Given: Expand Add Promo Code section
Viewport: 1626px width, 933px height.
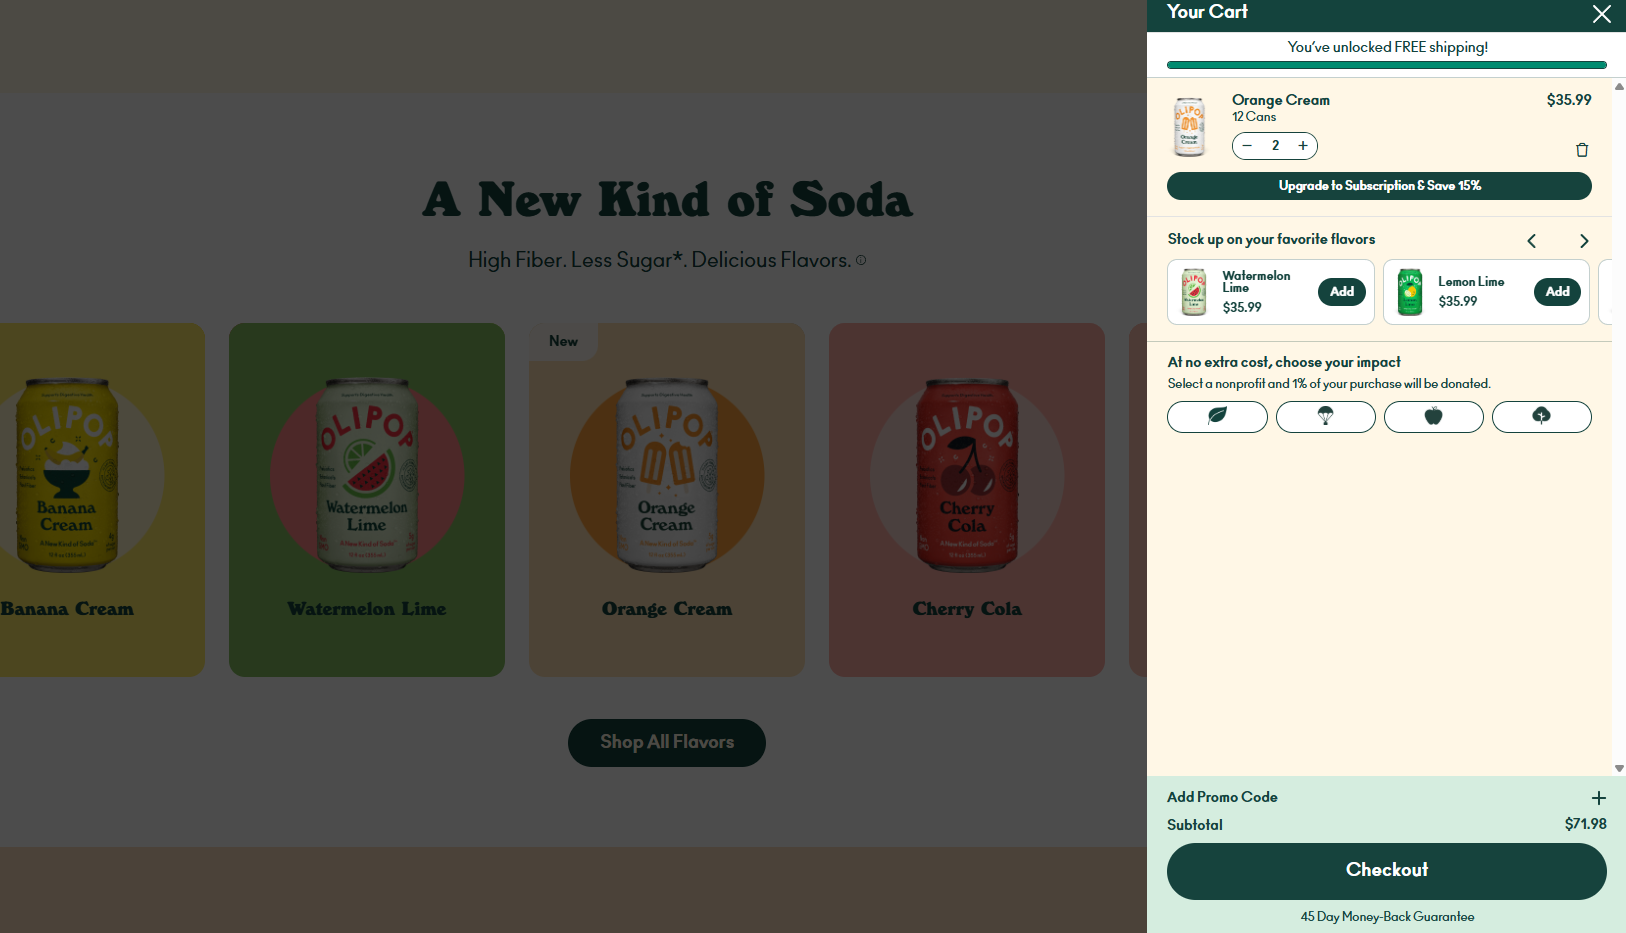Looking at the screenshot, I should coord(1598,798).
